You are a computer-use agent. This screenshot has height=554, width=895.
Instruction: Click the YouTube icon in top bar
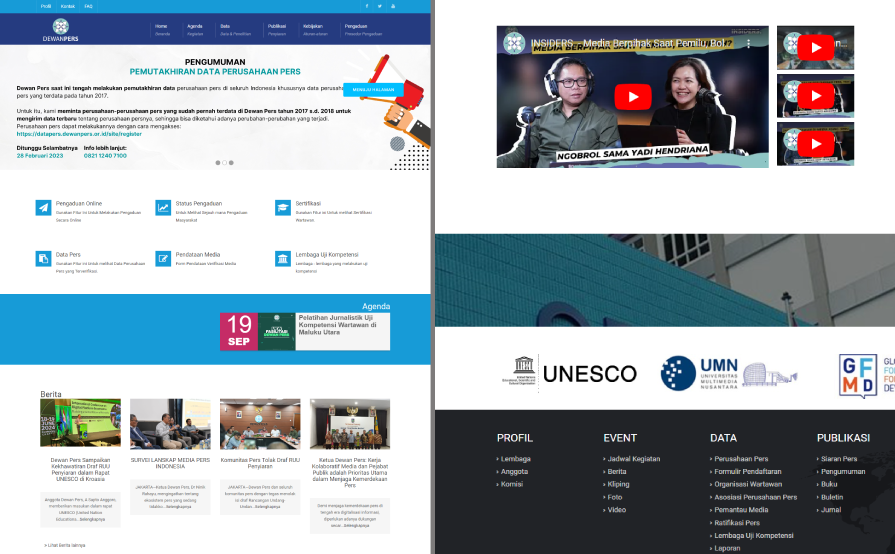[x=393, y=6]
